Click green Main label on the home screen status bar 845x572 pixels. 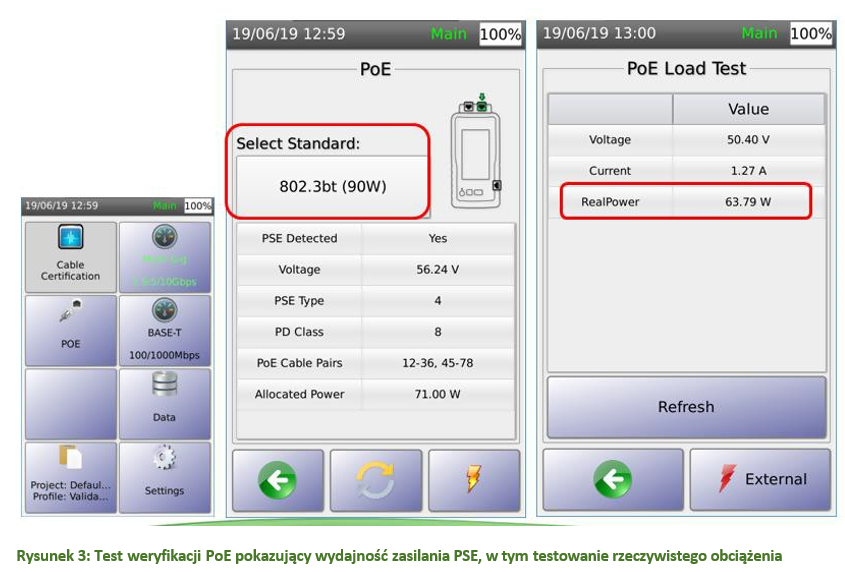tap(164, 206)
